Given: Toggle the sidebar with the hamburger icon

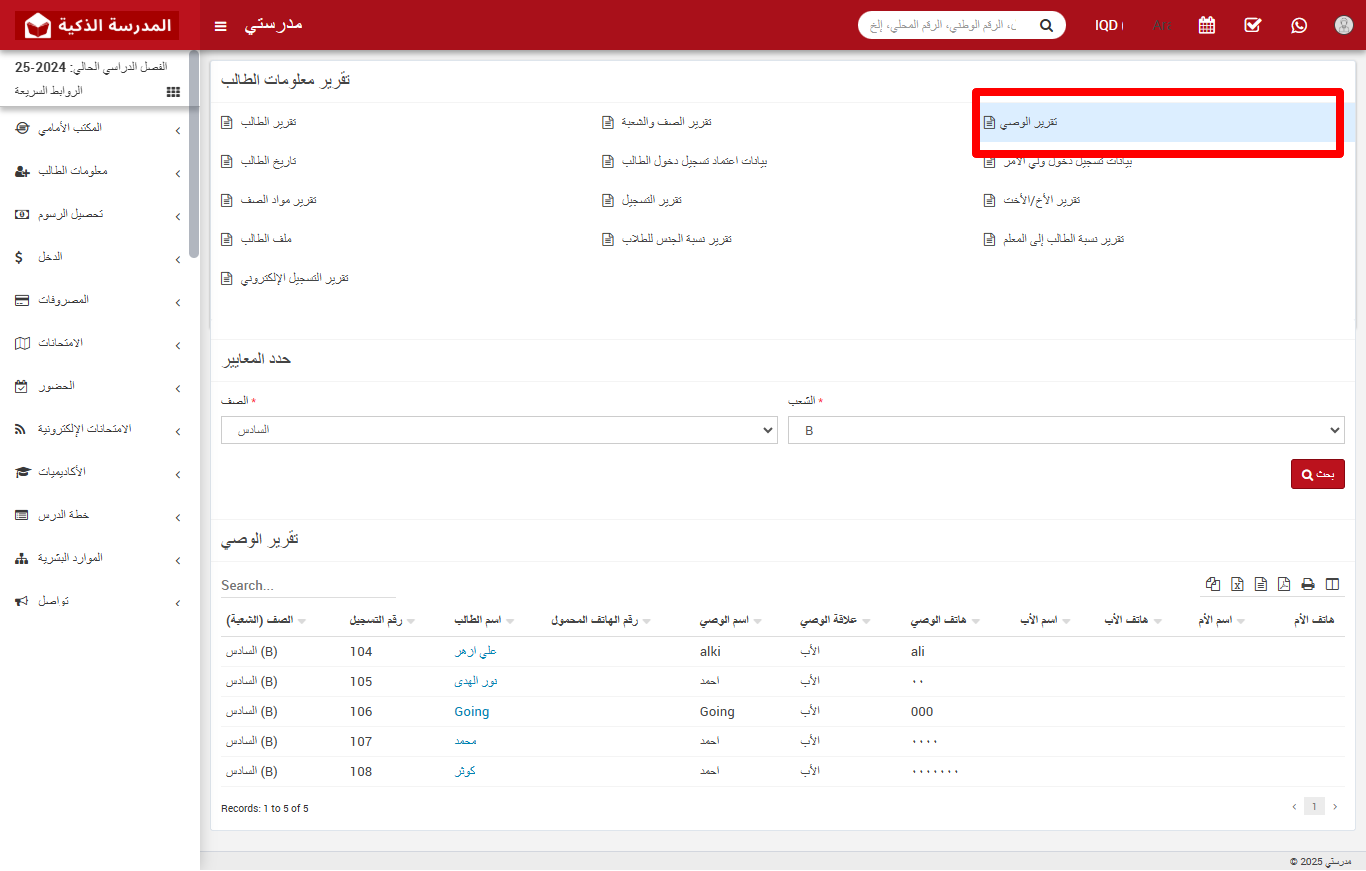Looking at the screenshot, I should coord(220,25).
